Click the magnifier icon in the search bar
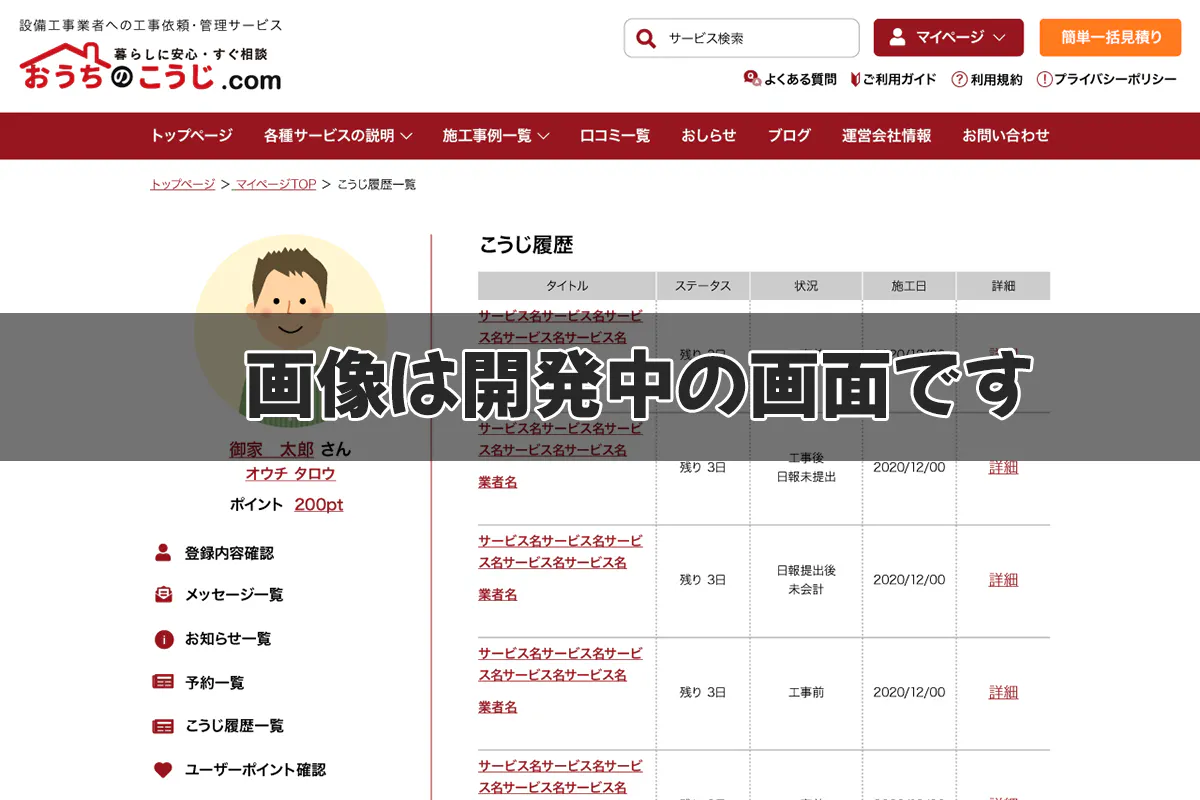The image size is (1200, 800). pos(646,38)
